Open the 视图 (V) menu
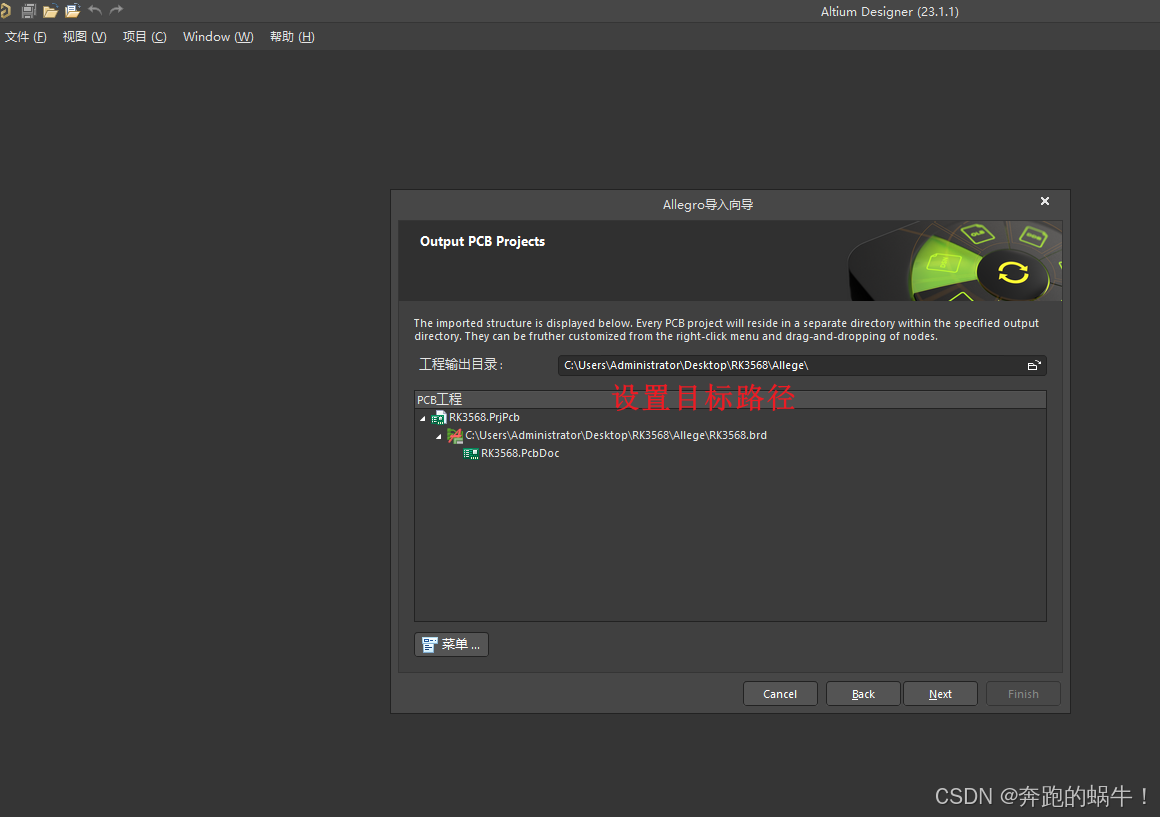 pos(84,37)
